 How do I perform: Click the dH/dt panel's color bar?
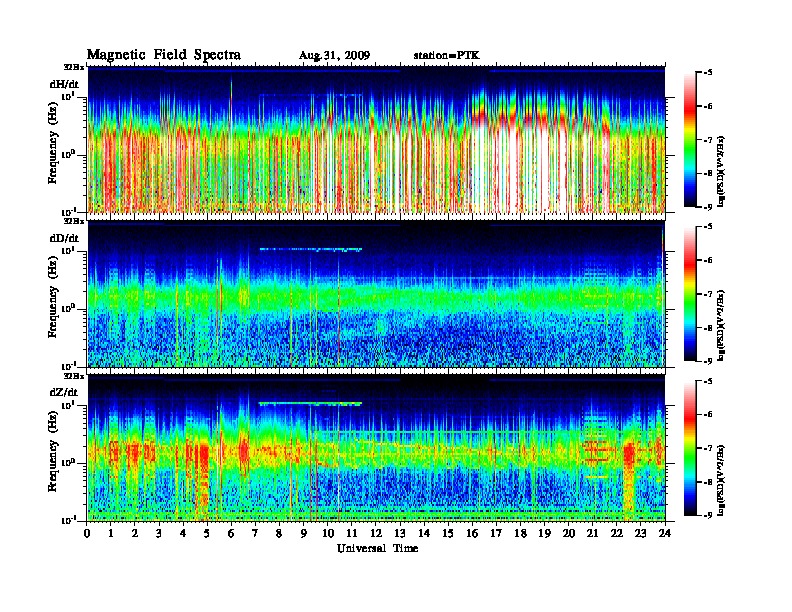point(690,140)
